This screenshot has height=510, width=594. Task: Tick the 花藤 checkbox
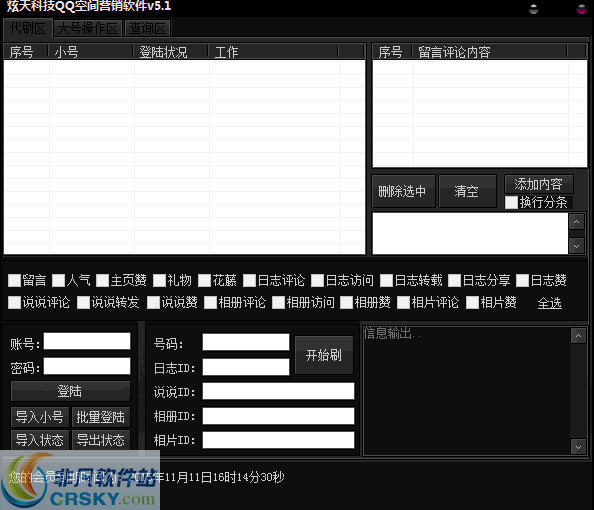click(204, 280)
